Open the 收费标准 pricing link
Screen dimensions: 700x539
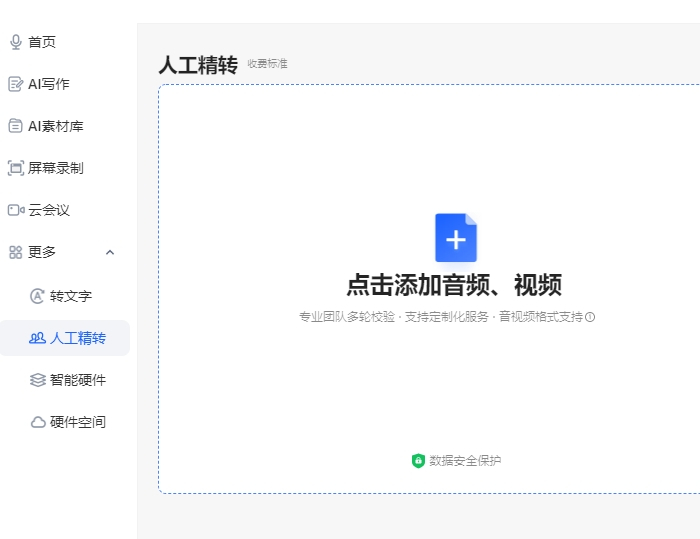(x=267, y=64)
